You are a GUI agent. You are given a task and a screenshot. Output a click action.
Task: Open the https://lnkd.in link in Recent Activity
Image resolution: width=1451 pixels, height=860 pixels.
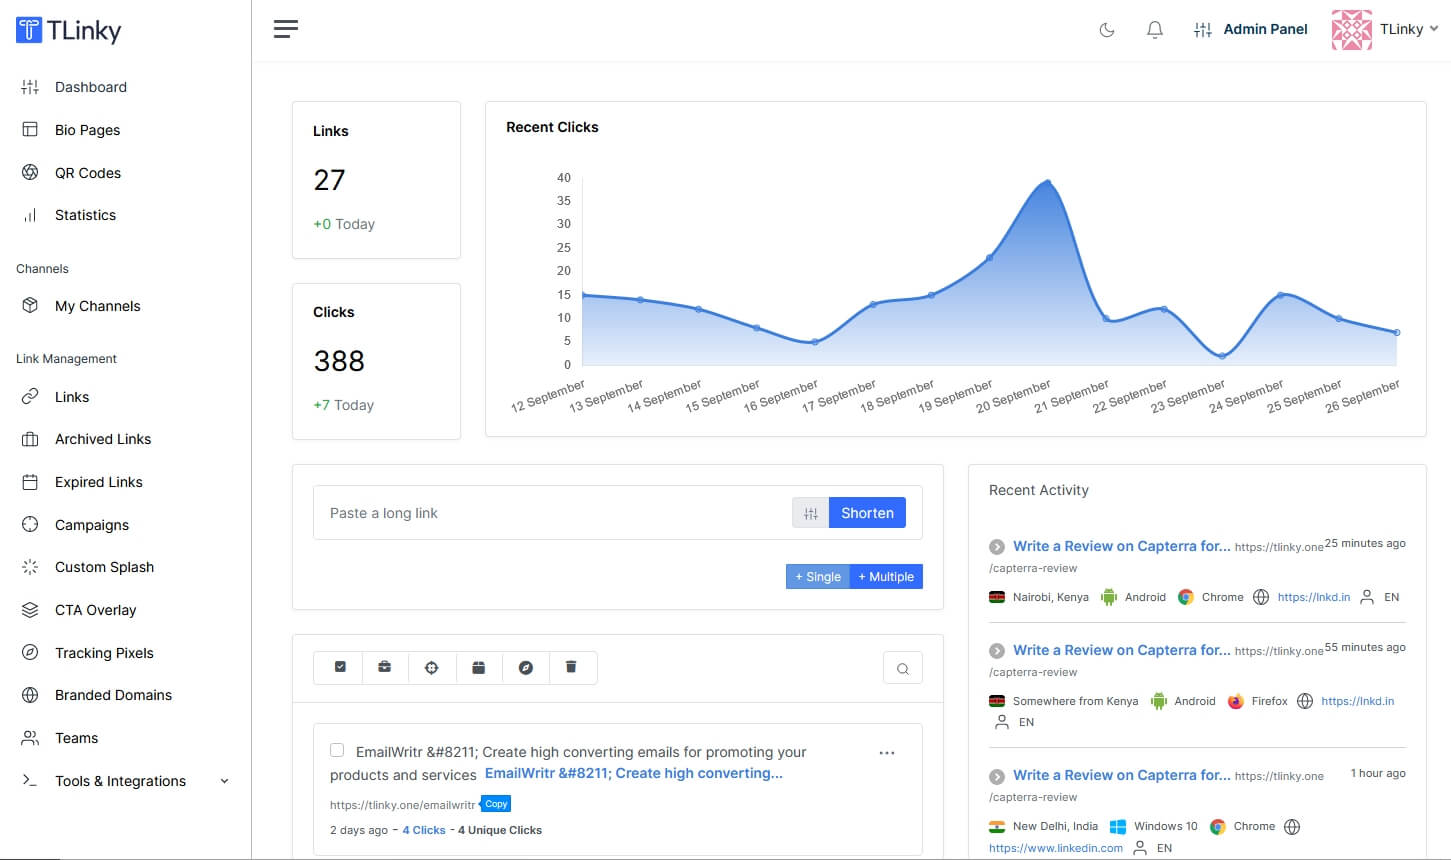[1313, 597]
